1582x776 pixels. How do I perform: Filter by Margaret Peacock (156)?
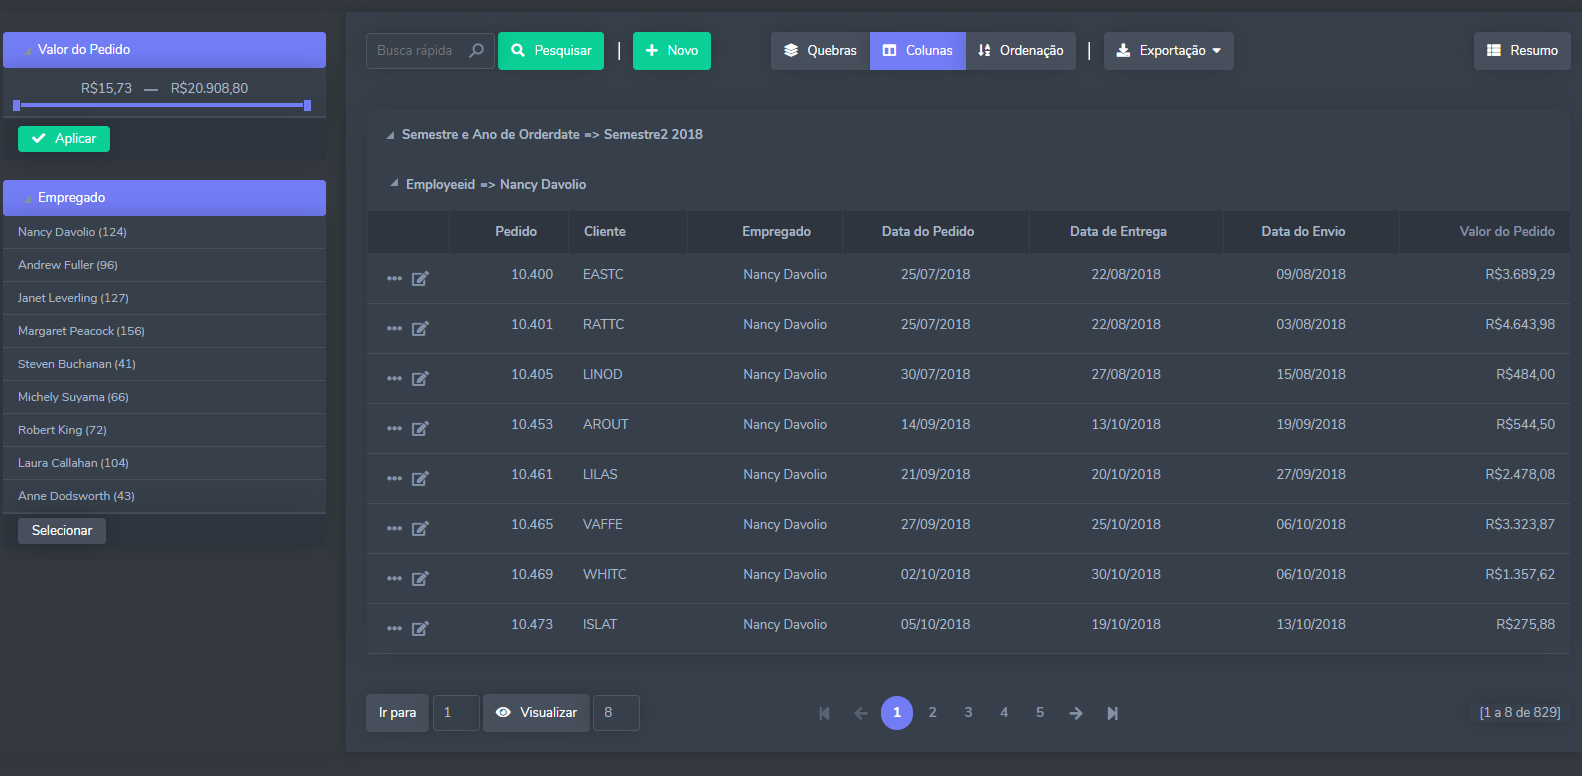[x=164, y=331]
